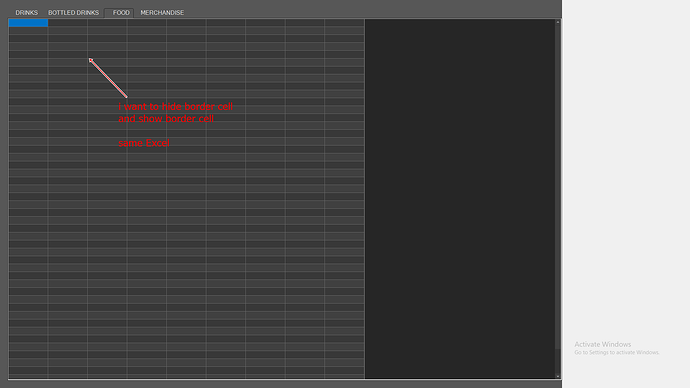Click the empty dark panel right of grid
Image resolution: width=690 pixels, height=388 pixels.
[x=460, y=198]
